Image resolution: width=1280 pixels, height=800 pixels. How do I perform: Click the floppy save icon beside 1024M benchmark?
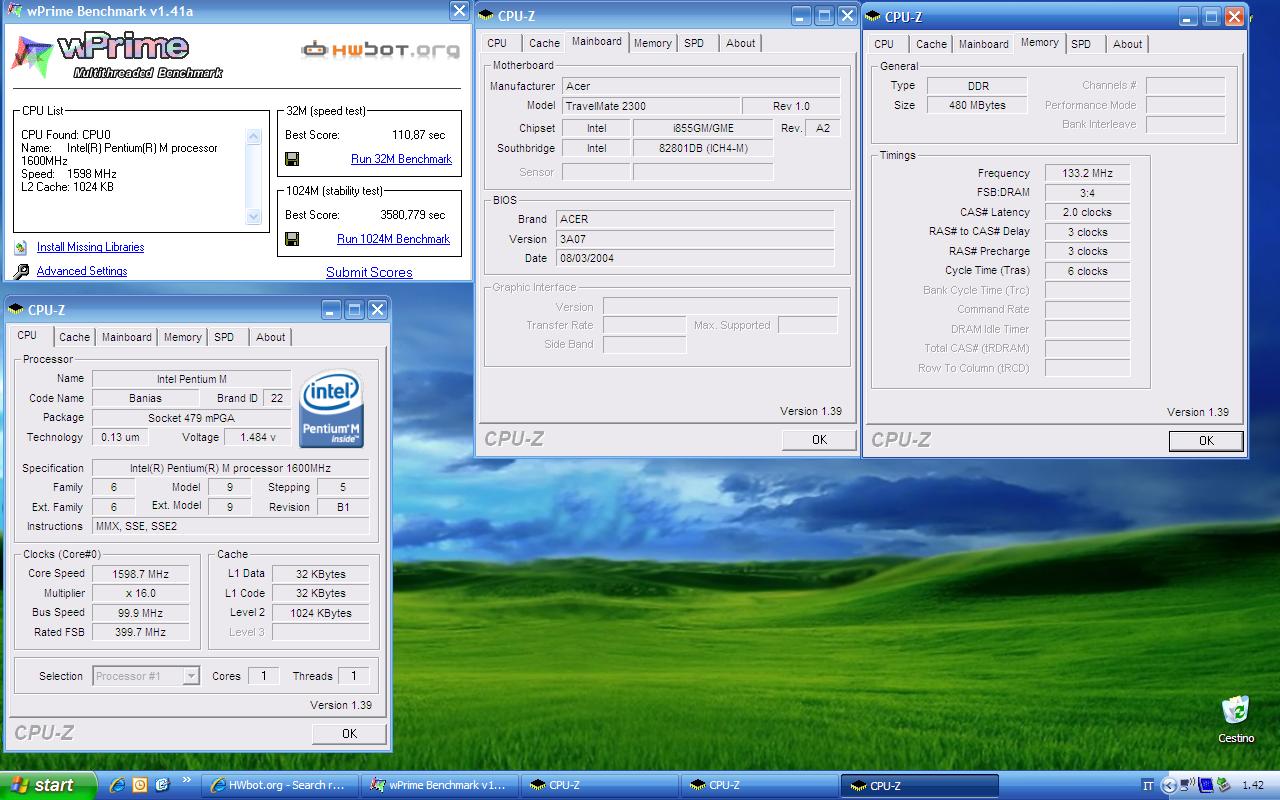[x=292, y=239]
